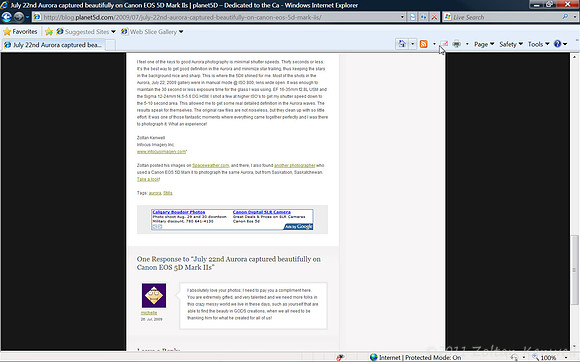Click the Internet zone globe icon
Viewport: 580px width, 362px height.
click(x=374, y=357)
